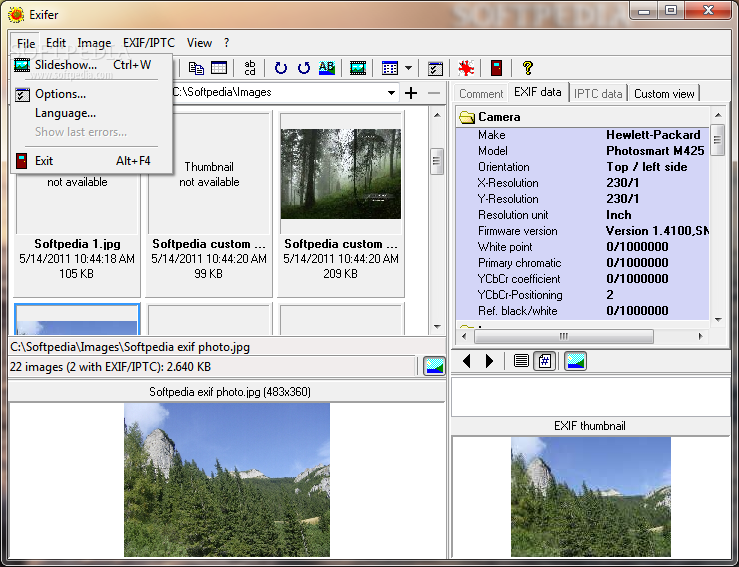The image size is (739, 567).
Task: Click the checklist window toolbar icon
Action: click(435, 68)
